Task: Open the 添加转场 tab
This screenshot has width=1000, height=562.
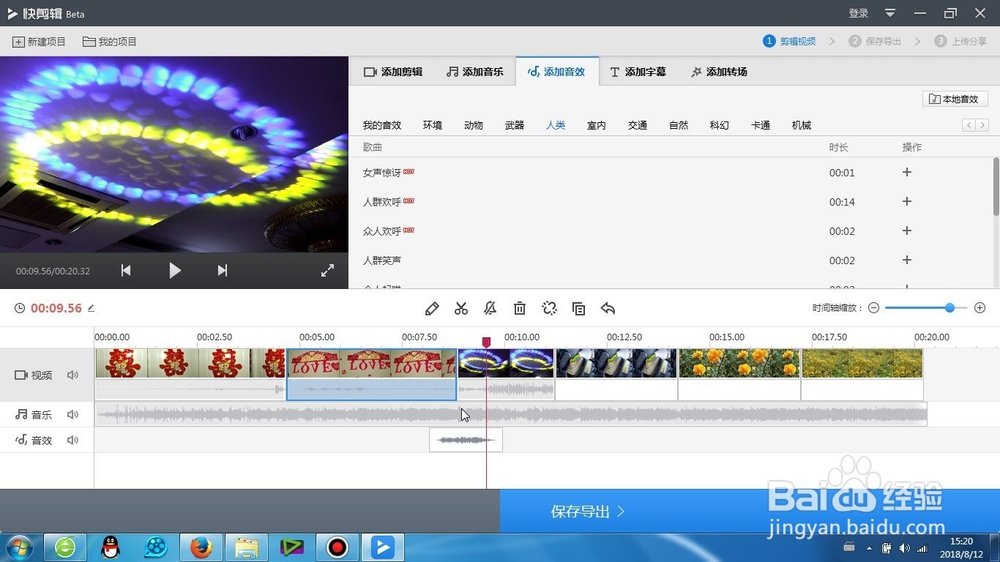Action: (719, 72)
